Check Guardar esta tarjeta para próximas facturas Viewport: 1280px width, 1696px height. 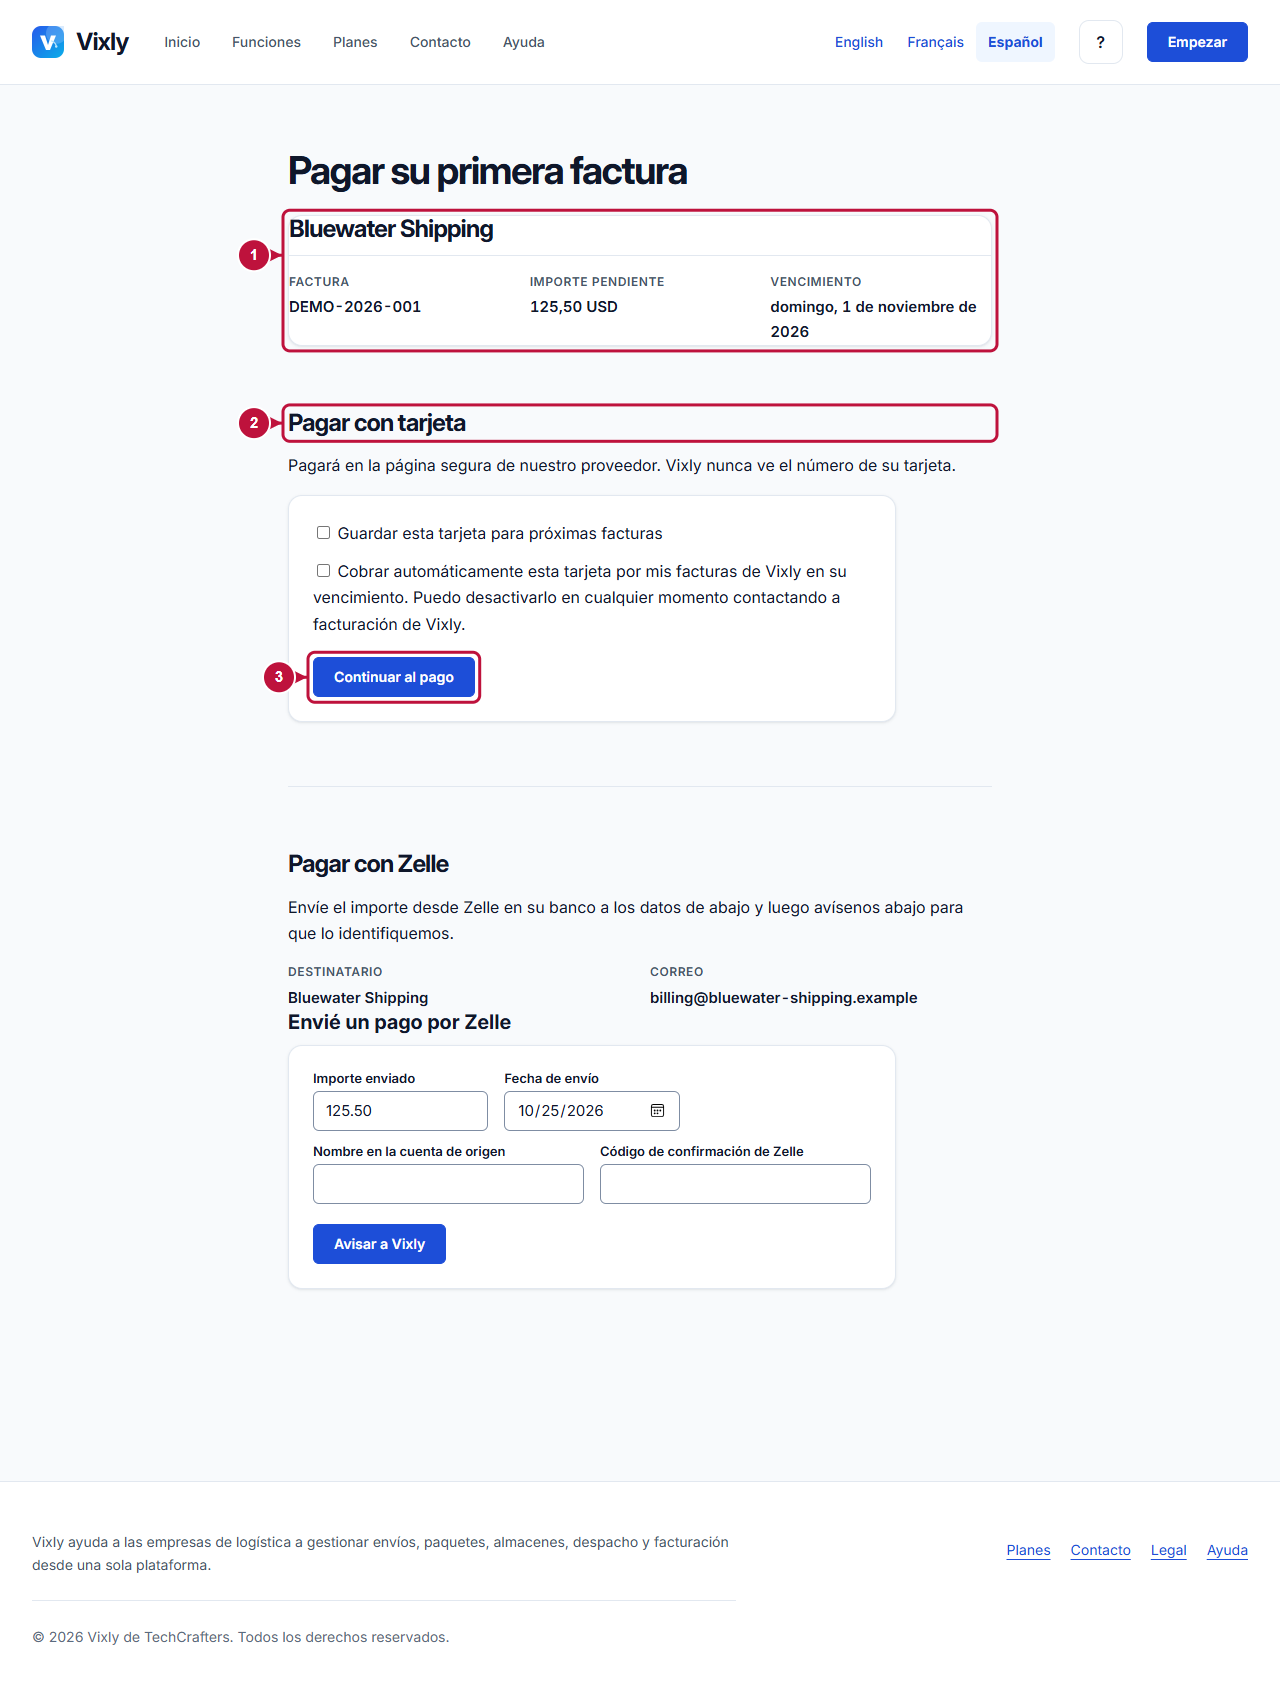pos(323,533)
